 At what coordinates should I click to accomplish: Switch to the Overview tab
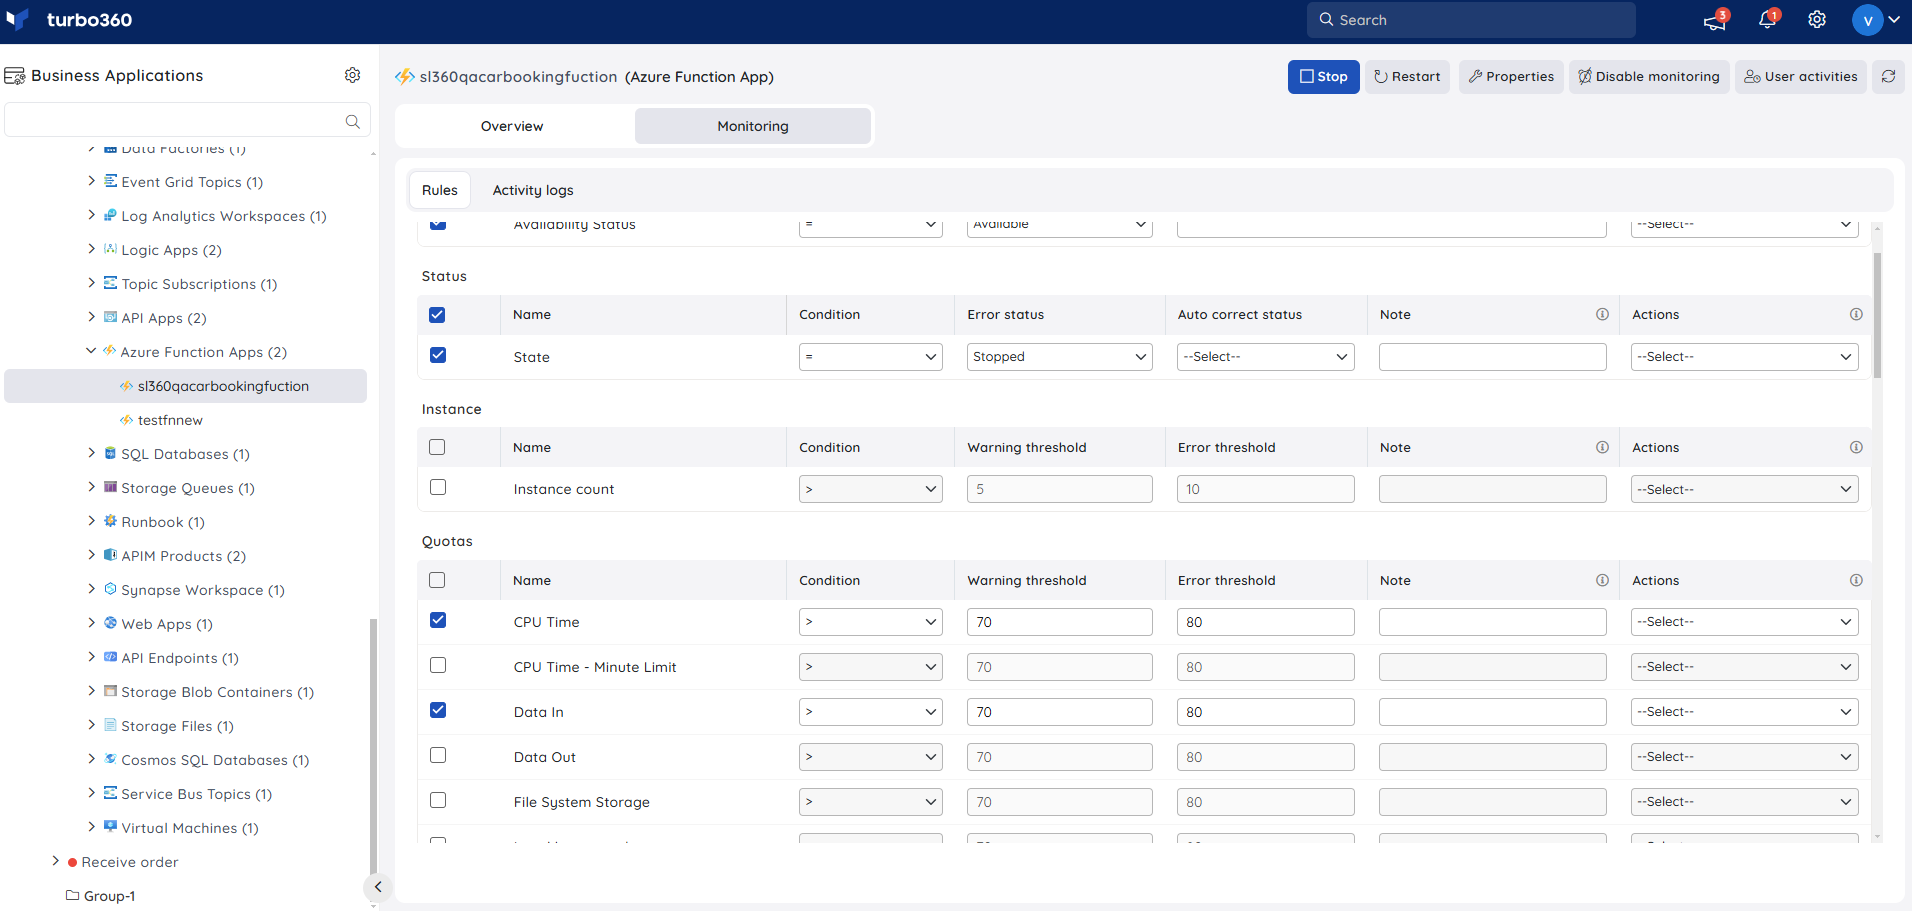(512, 126)
